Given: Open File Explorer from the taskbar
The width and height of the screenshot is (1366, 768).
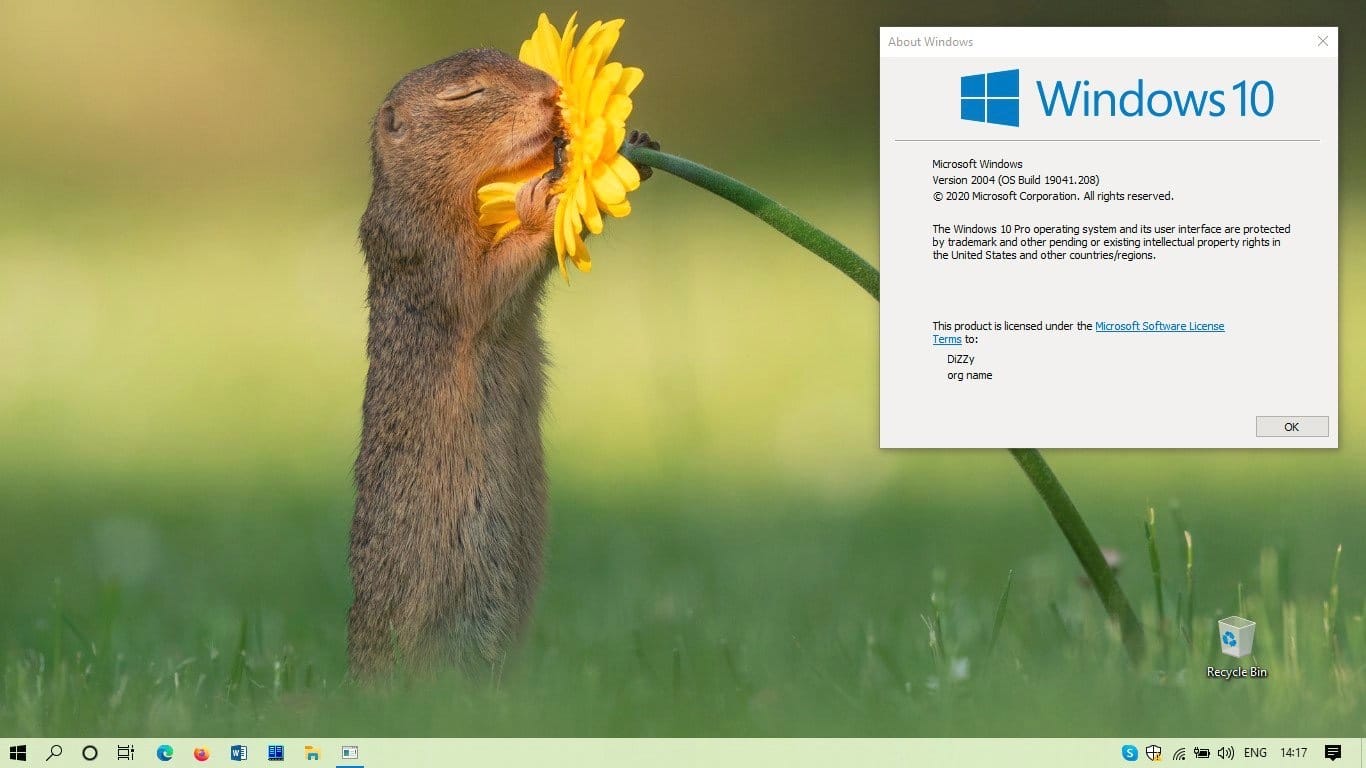Looking at the screenshot, I should click(x=312, y=753).
